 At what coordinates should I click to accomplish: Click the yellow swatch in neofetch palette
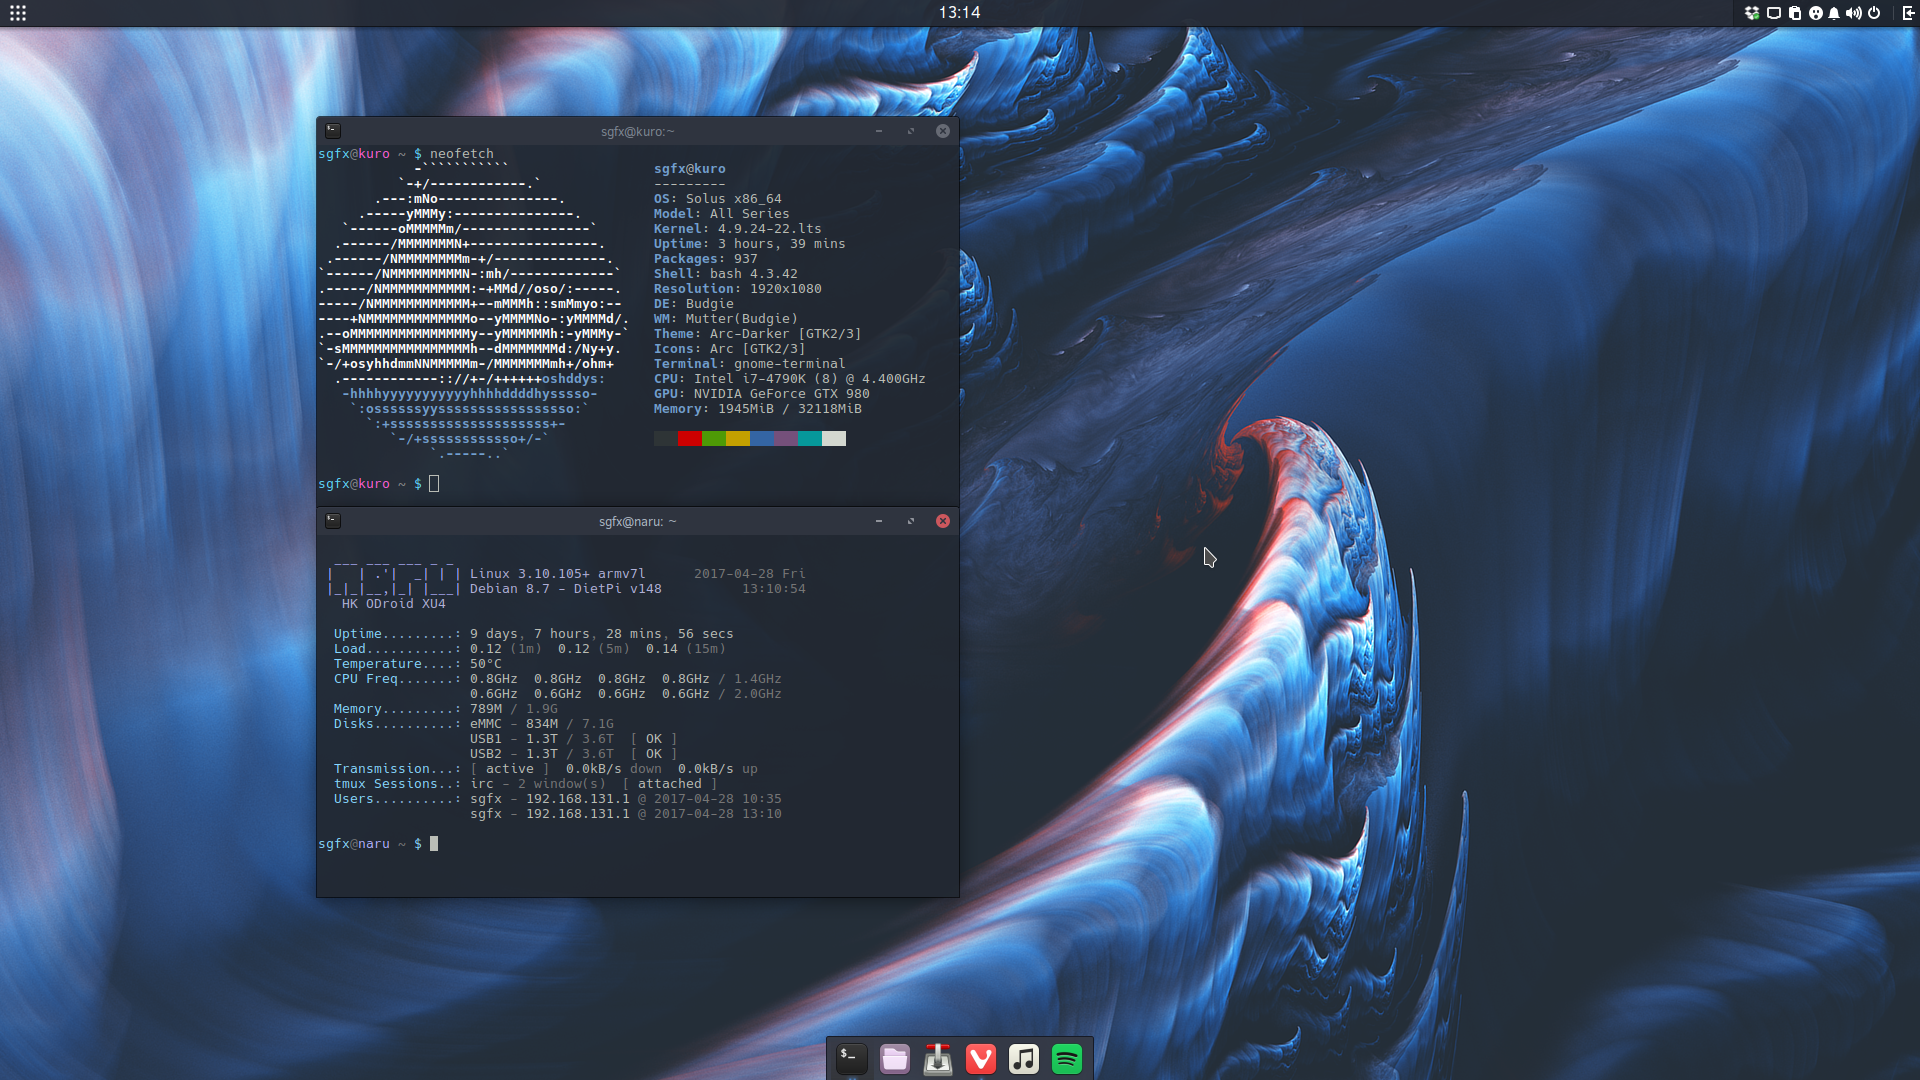[737, 438]
